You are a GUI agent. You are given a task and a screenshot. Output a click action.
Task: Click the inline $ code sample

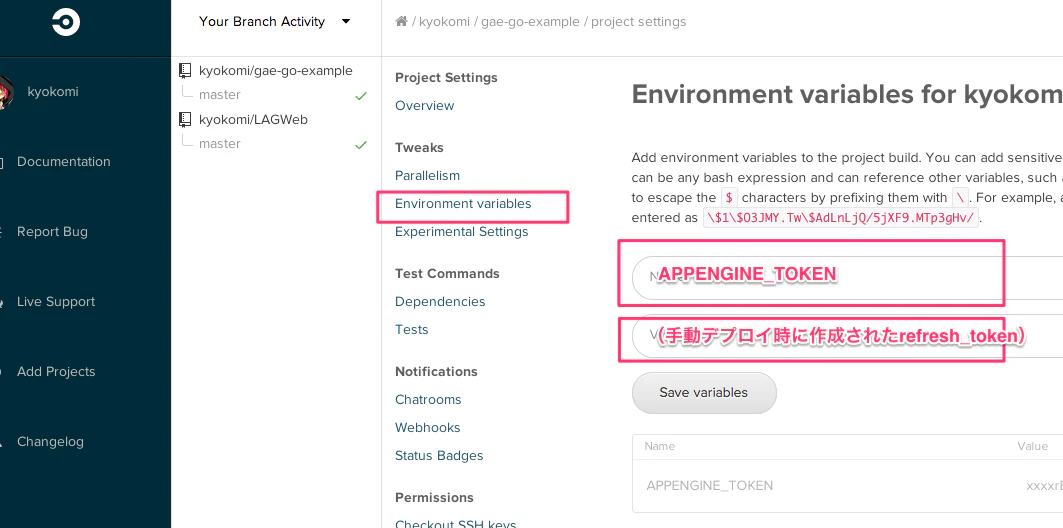point(729,197)
